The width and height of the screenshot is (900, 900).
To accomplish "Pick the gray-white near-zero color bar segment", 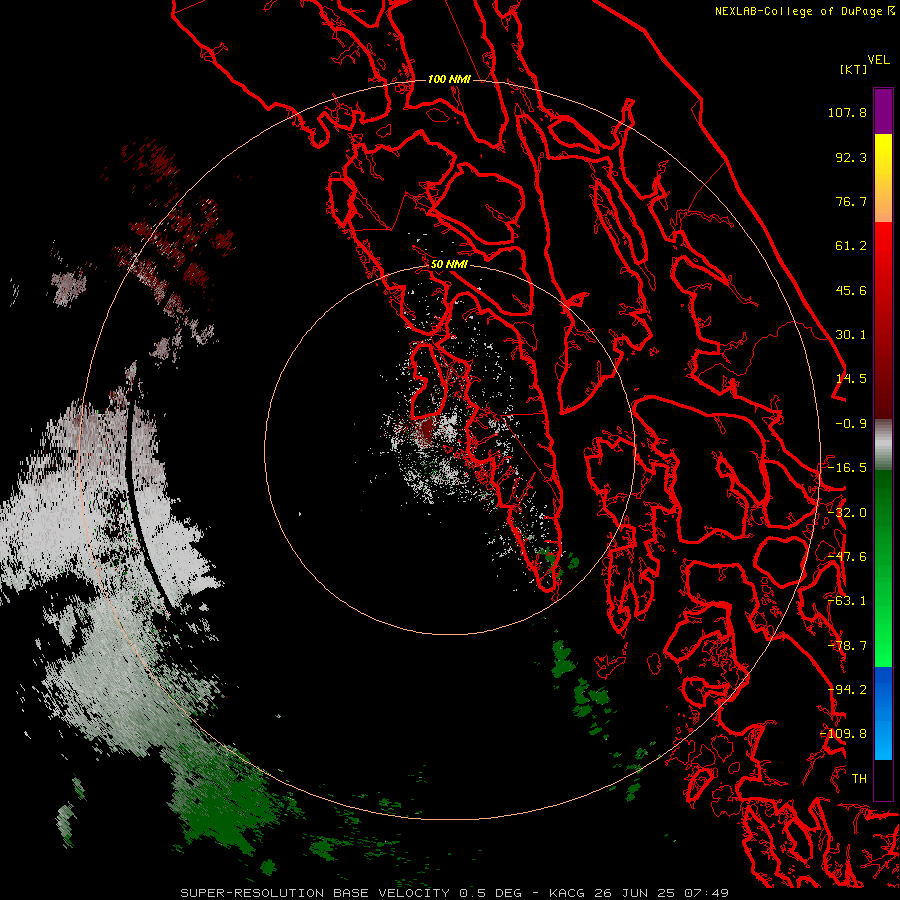I will pos(883,445).
